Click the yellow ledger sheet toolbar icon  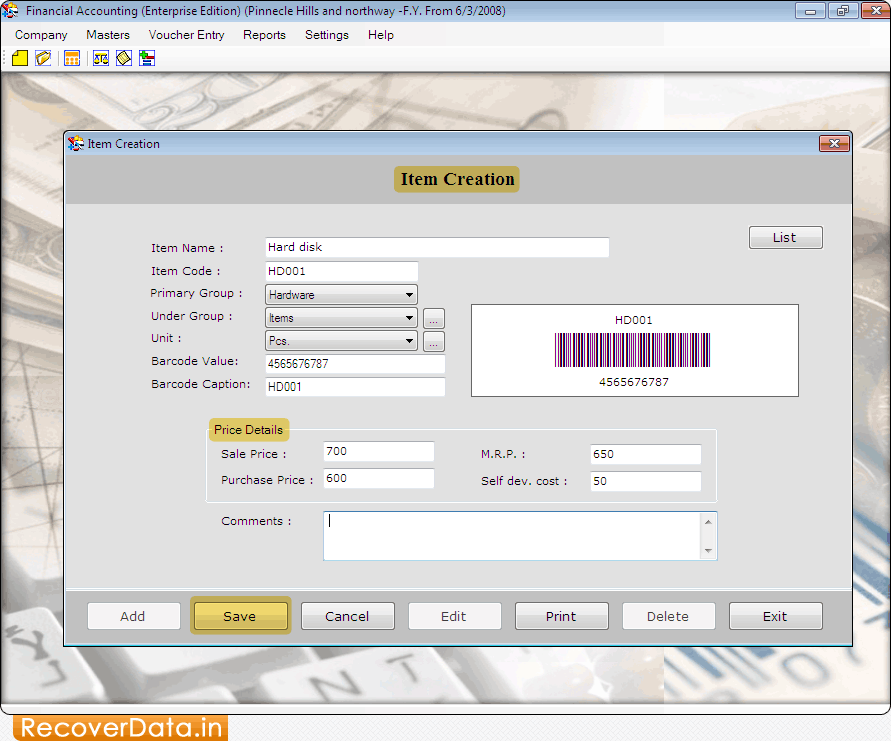(124, 58)
